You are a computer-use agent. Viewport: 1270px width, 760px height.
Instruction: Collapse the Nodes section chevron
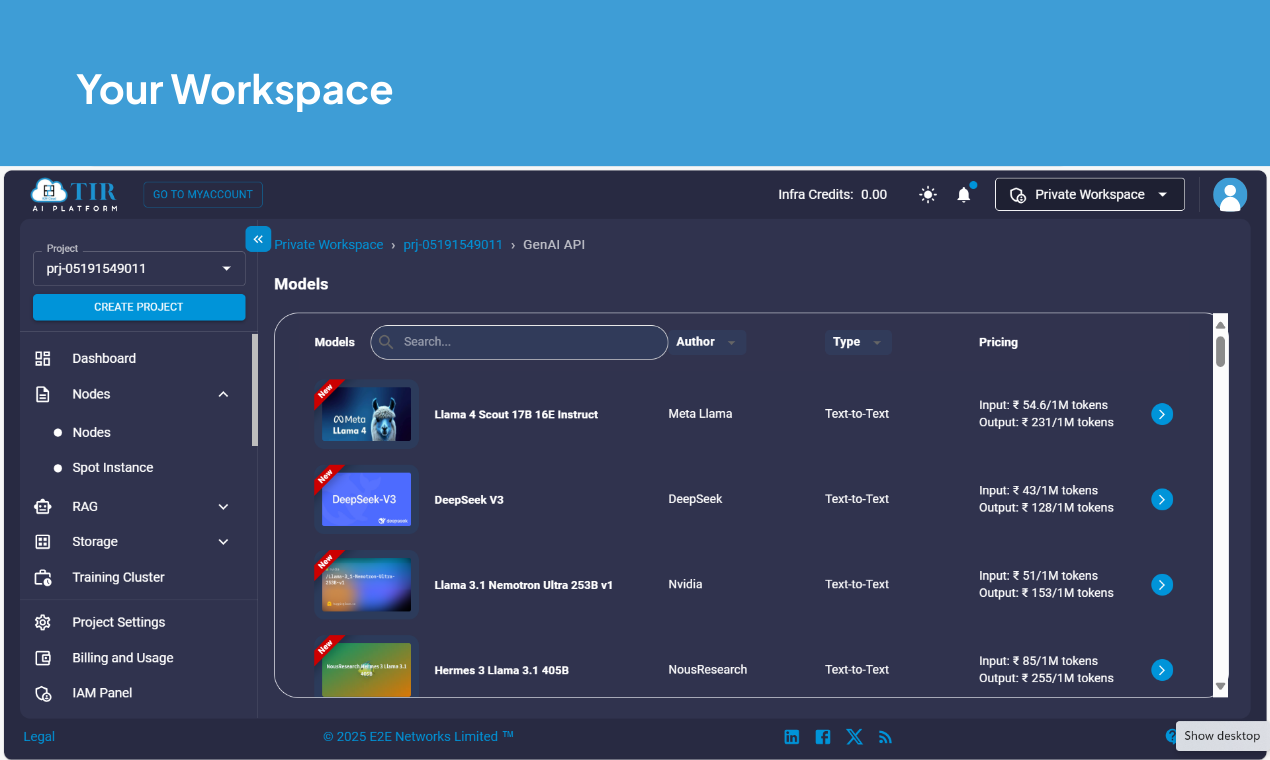(x=223, y=394)
